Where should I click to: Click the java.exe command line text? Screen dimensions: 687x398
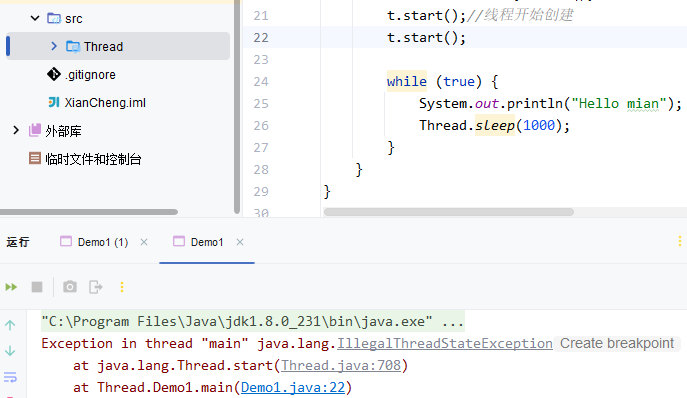click(253, 321)
